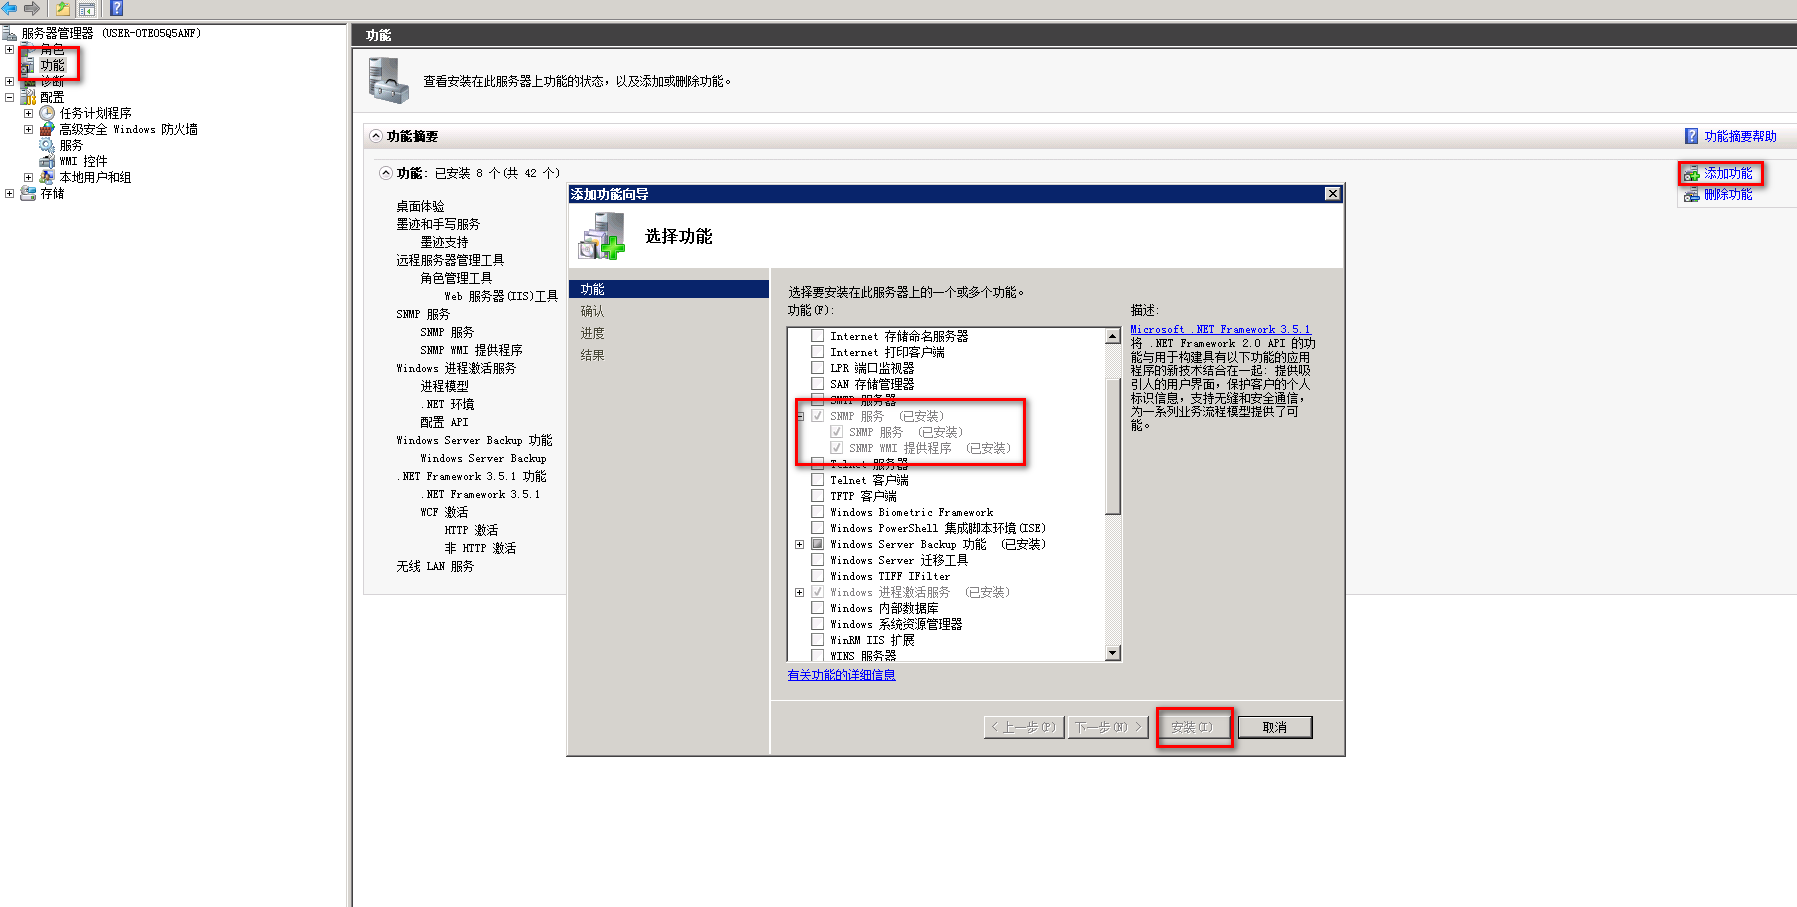Click the 高级安全 Windows 防火墙 icon
Screen dimensions: 1797x907
pyautogui.click(x=47, y=129)
